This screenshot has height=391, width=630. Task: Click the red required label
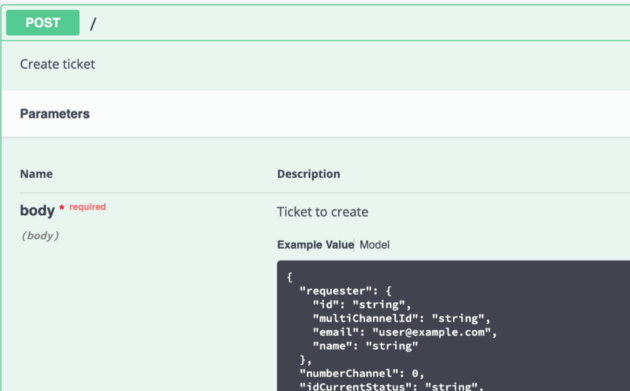(x=87, y=207)
